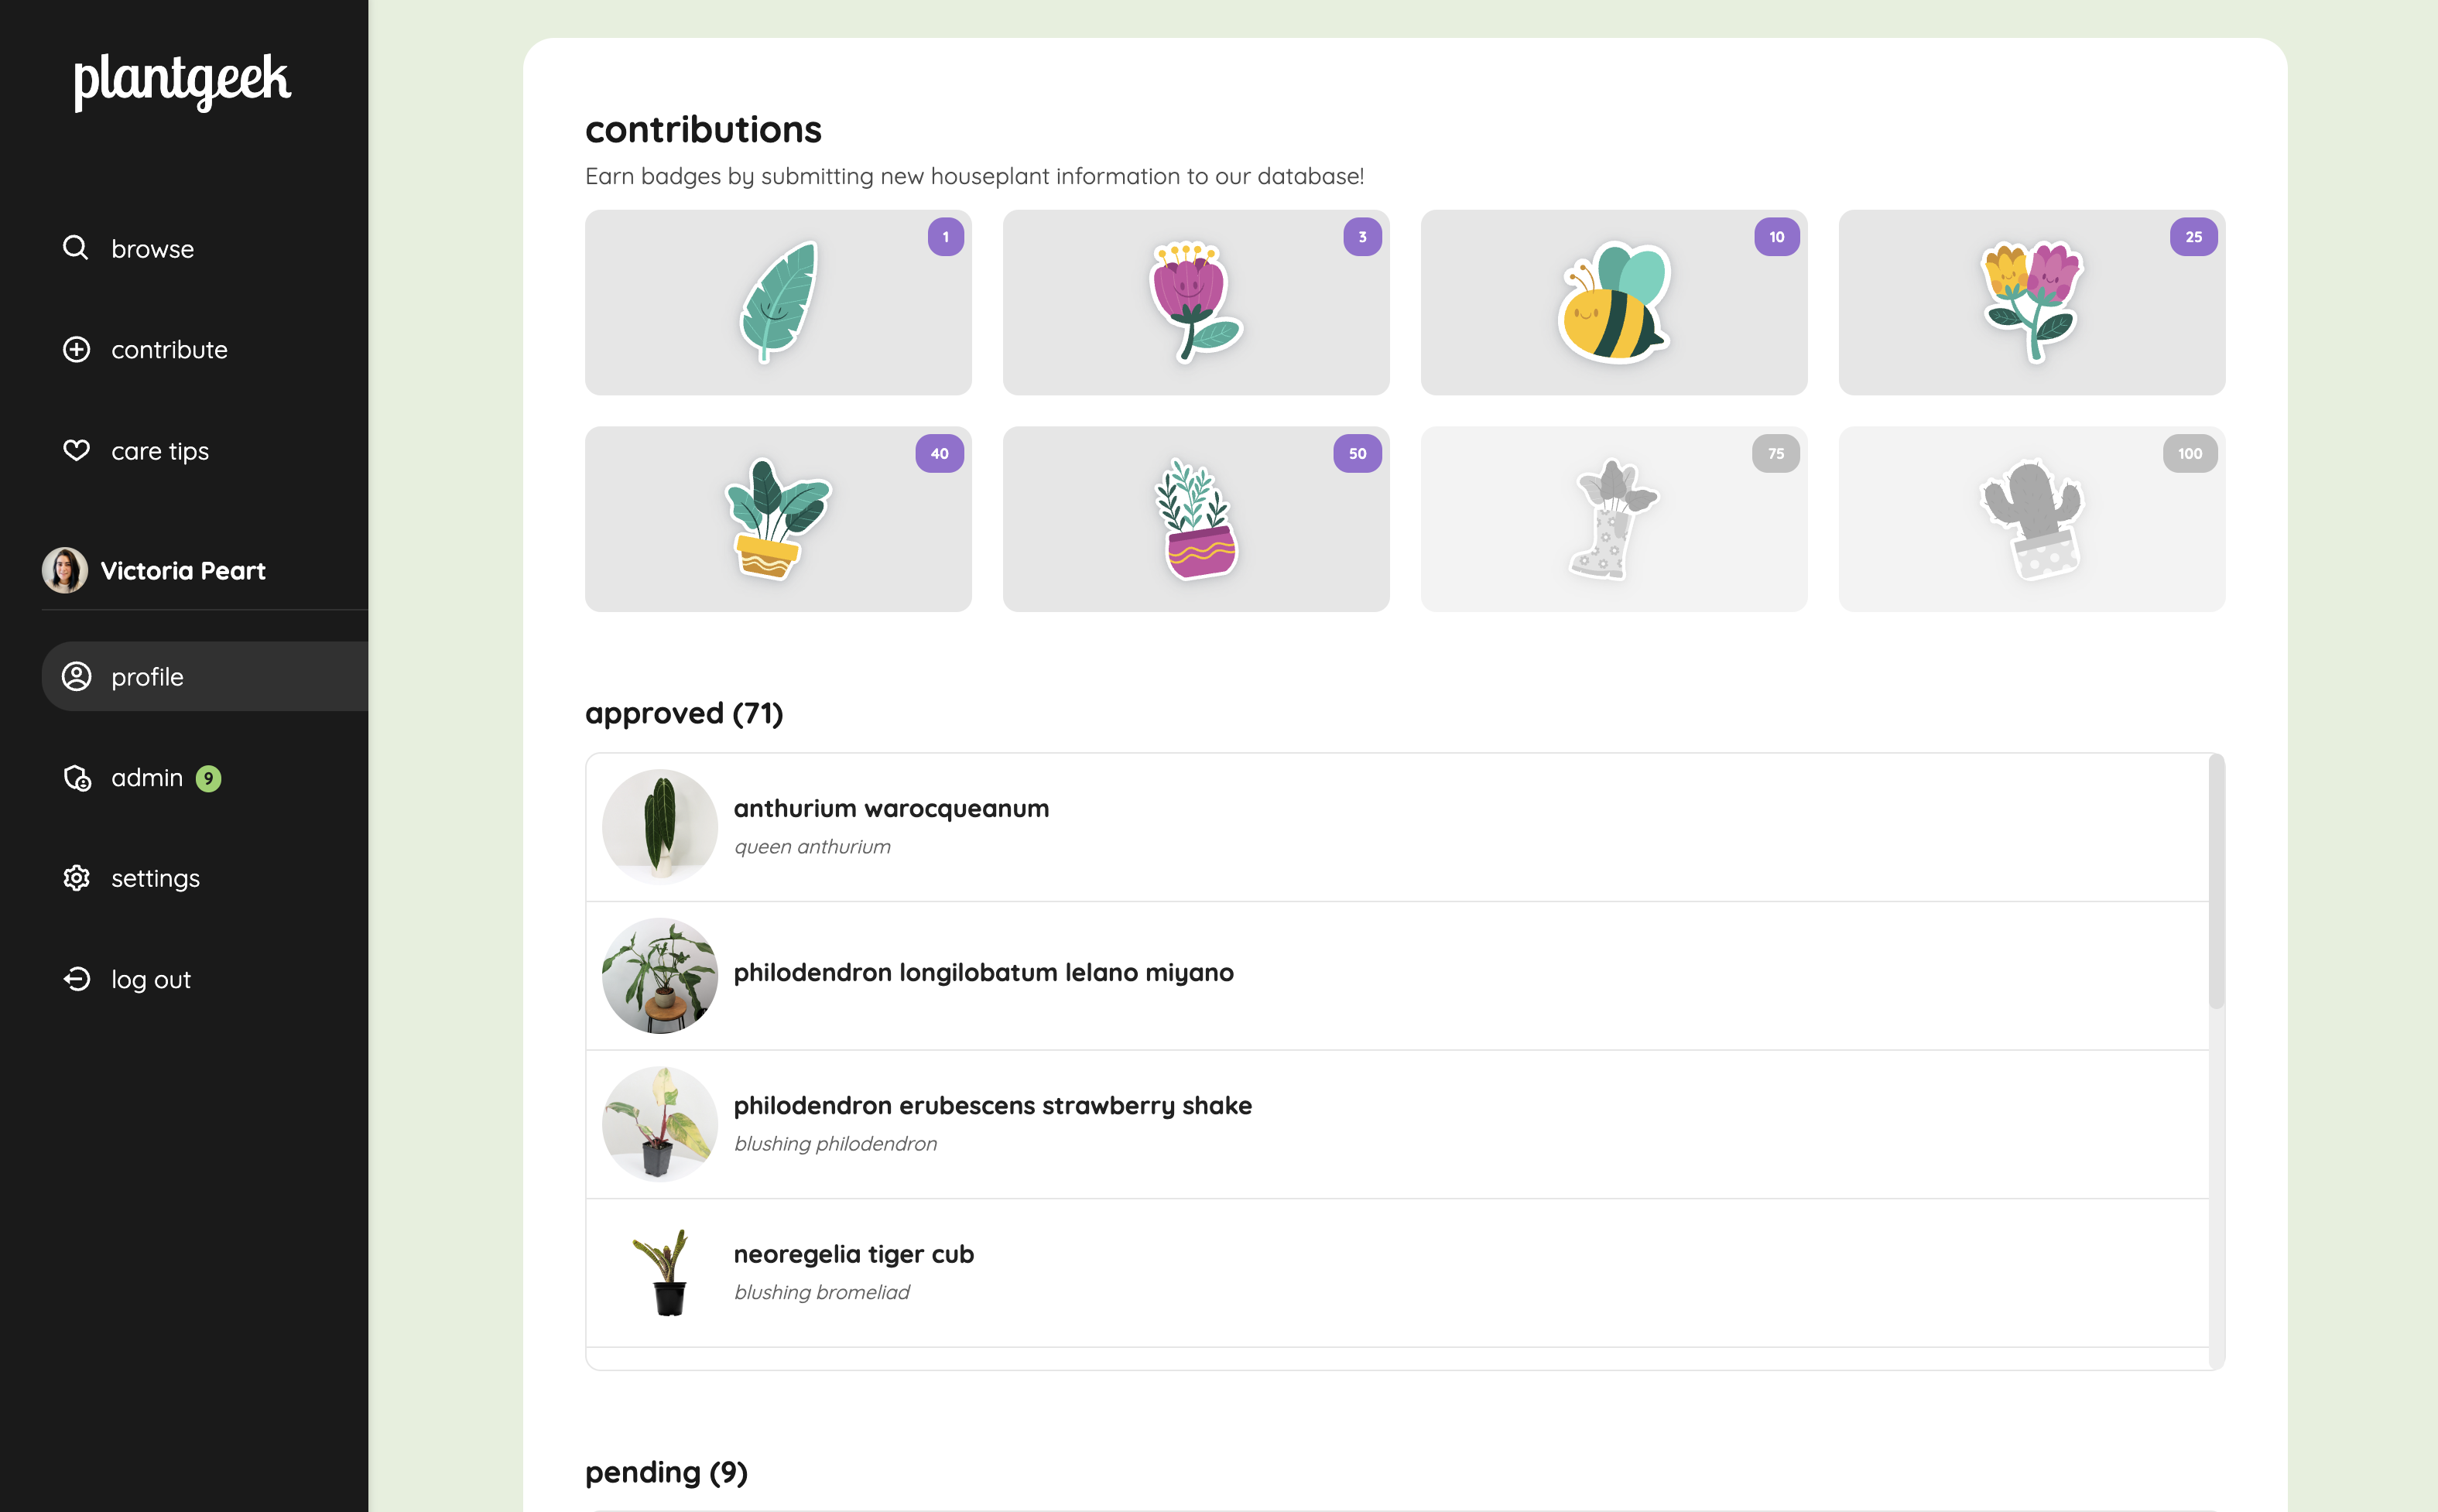The image size is (2438, 1512).
Task: Click the care tips heart icon
Action: pyautogui.click(x=76, y=450)
